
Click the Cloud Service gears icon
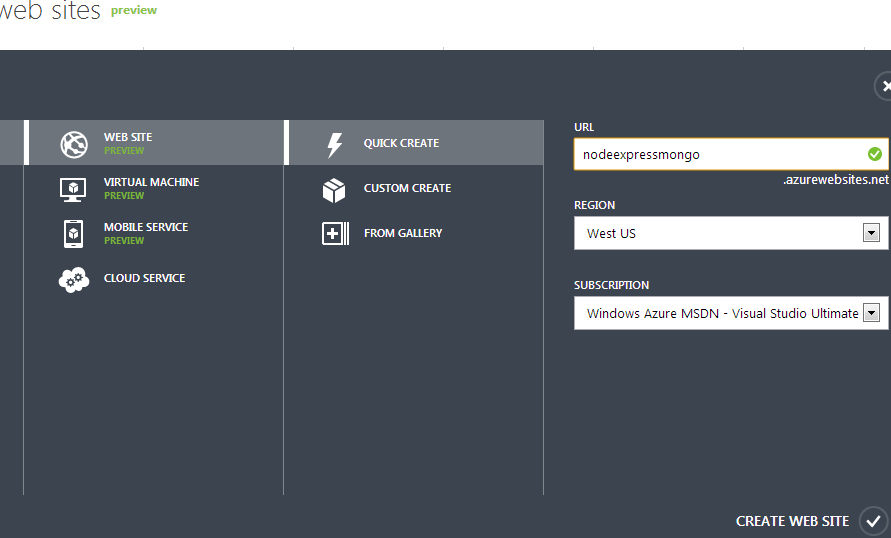tap(74, 280)
